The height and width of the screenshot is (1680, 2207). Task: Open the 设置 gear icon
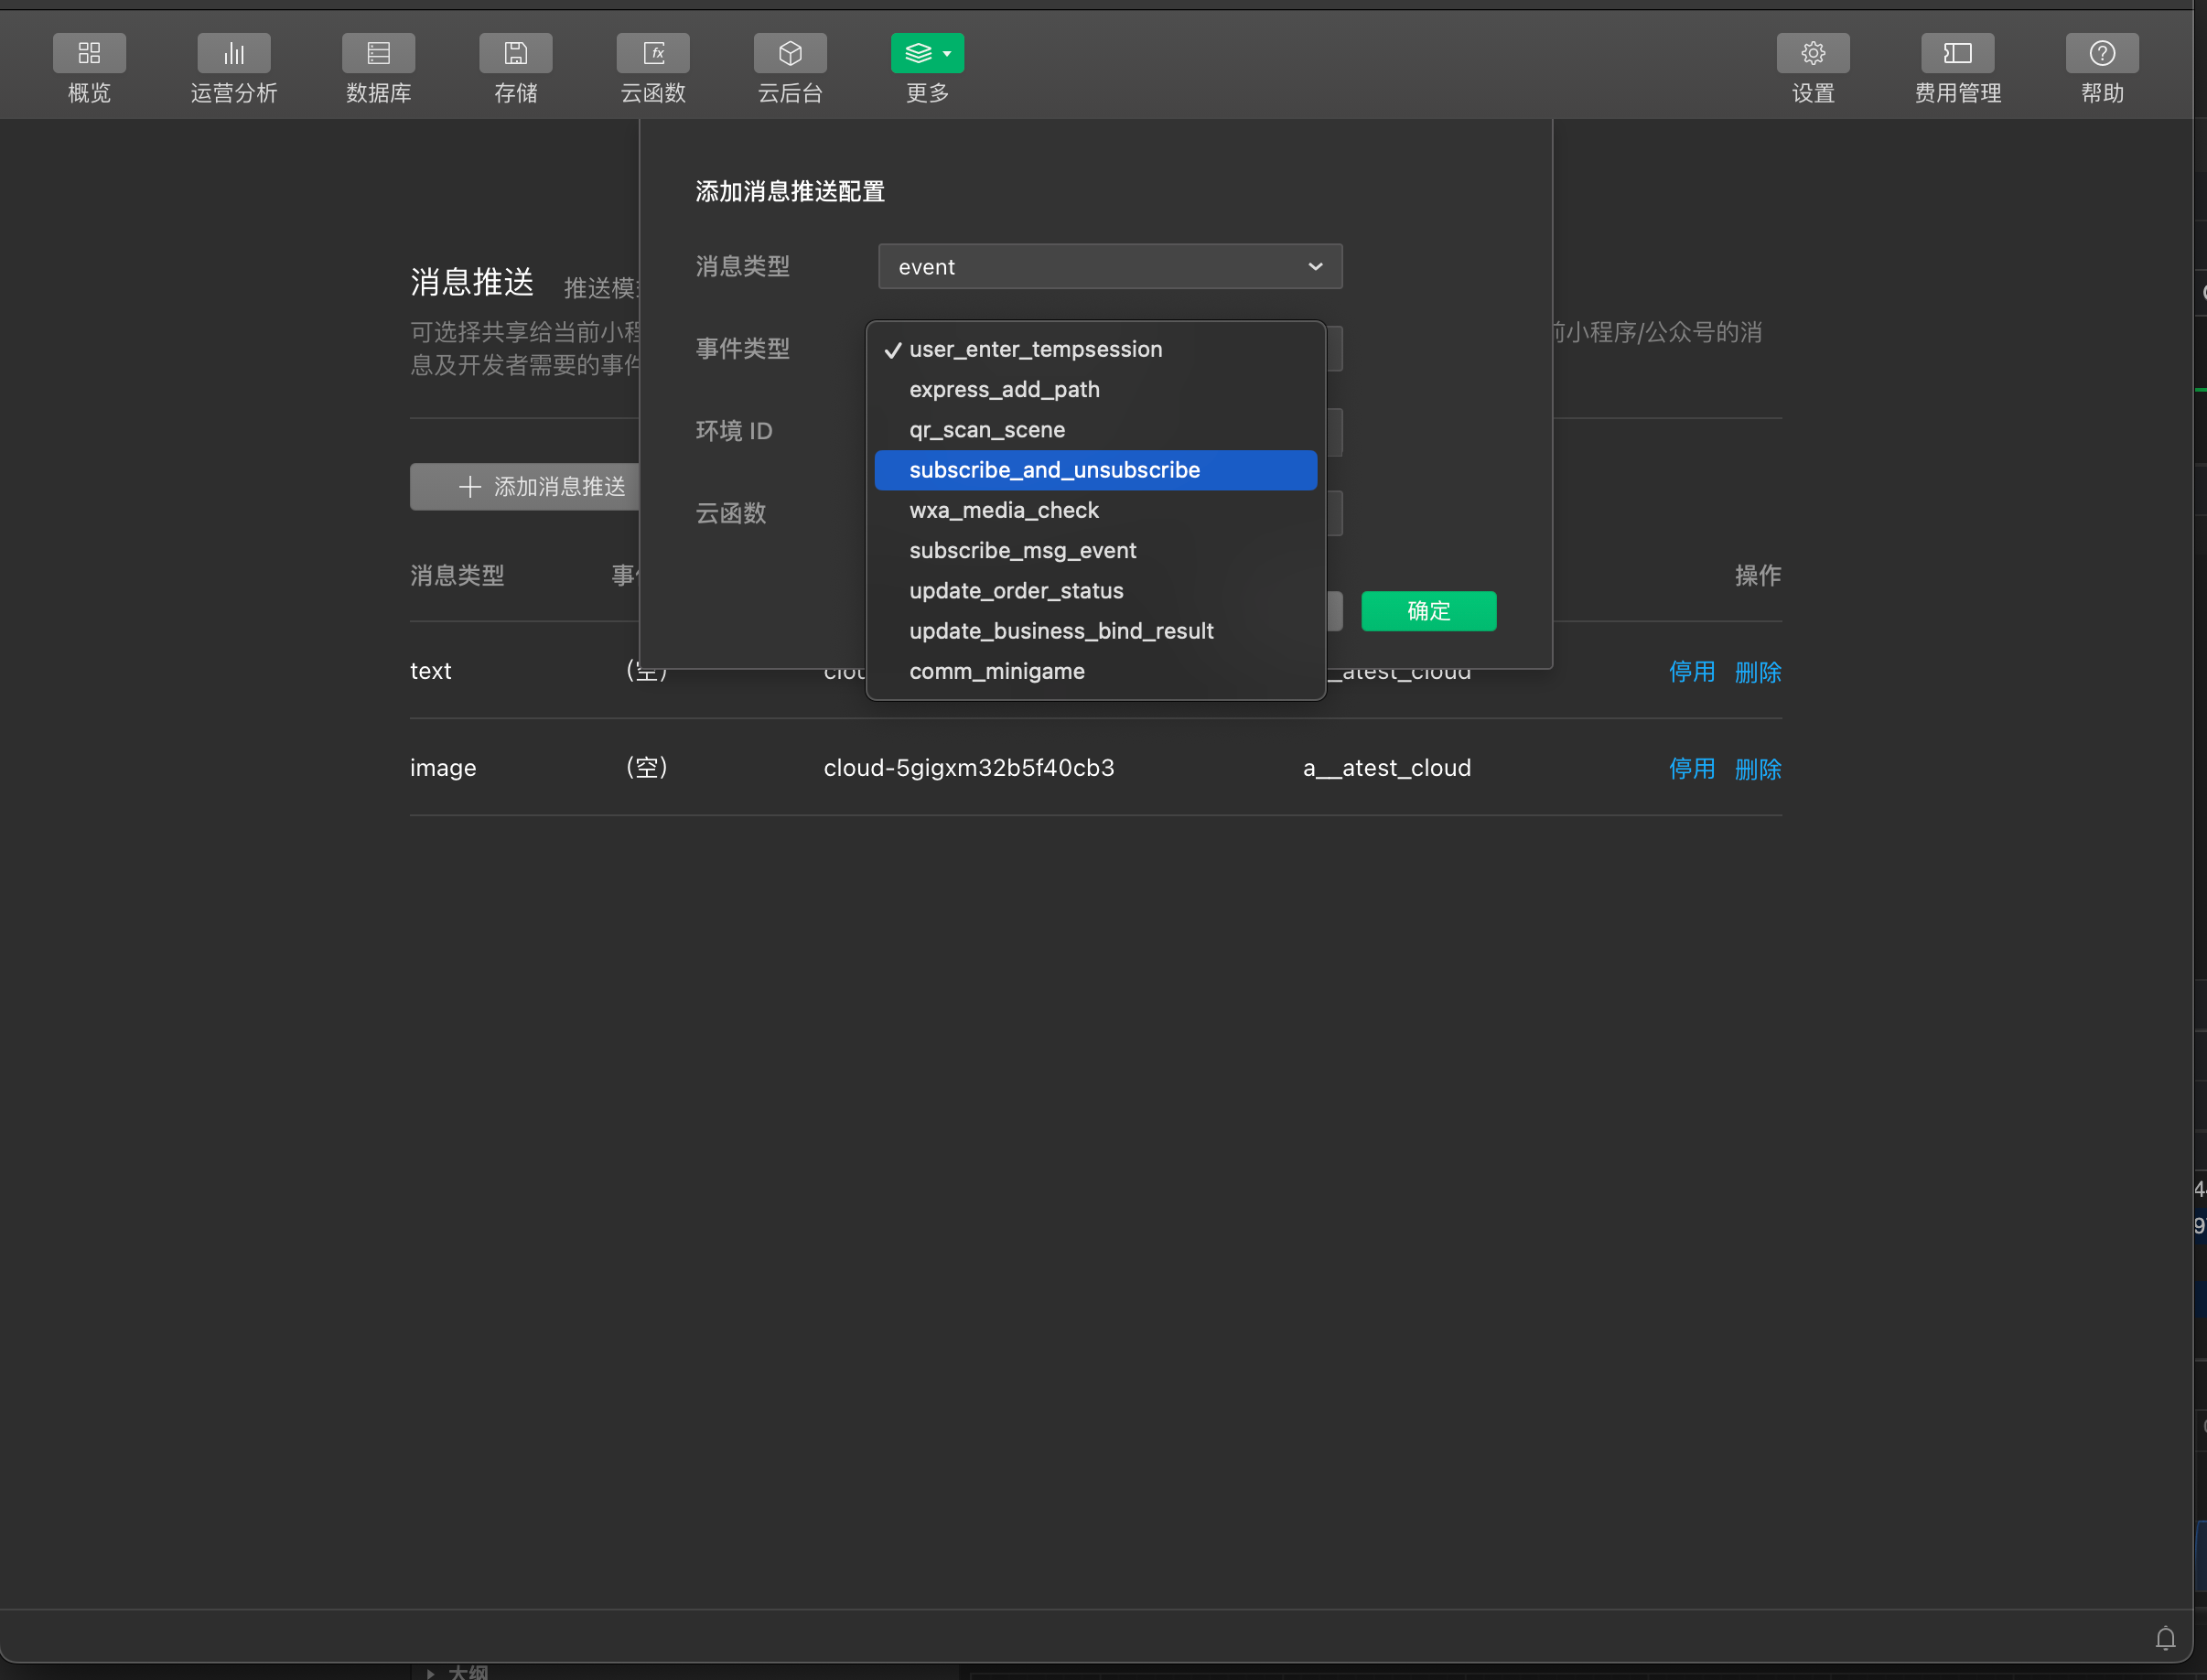click(x=1812, y=53)
